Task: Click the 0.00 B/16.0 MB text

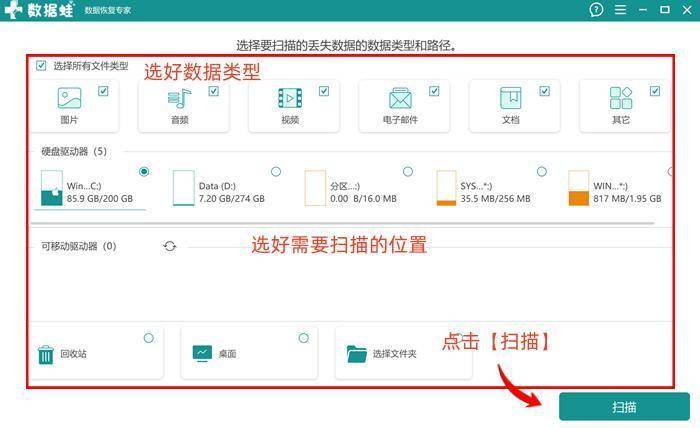Action: [363, 199]
